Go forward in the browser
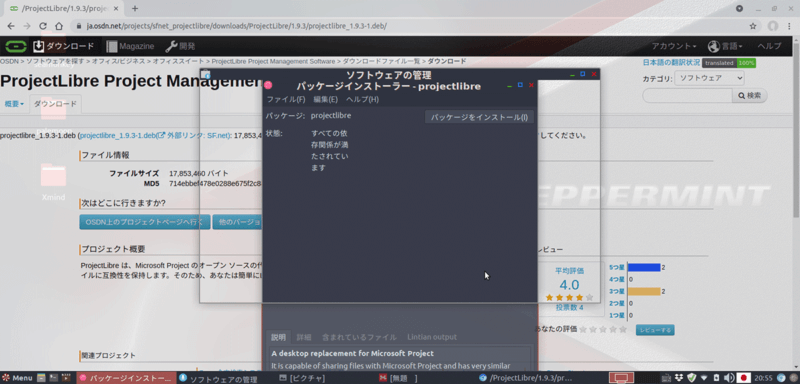Image resolution: width=800 pixels, height=384 pixels. click(x=27, y=26)
